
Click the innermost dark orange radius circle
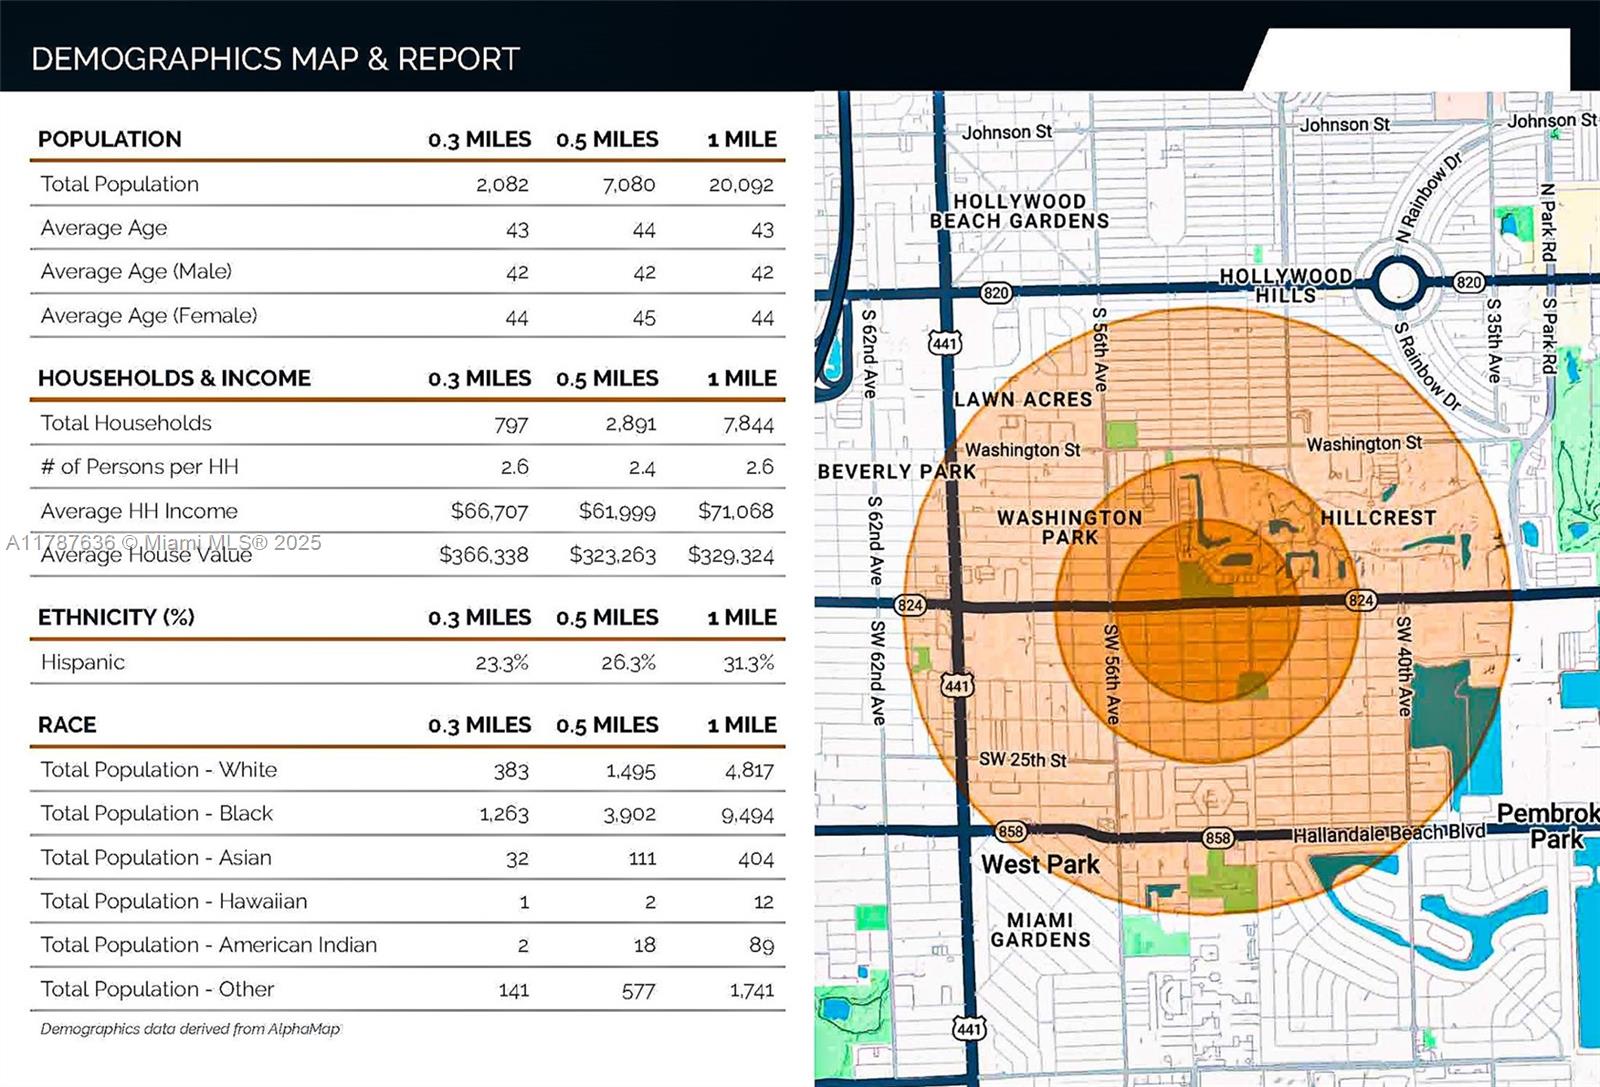coord(1207,611)
